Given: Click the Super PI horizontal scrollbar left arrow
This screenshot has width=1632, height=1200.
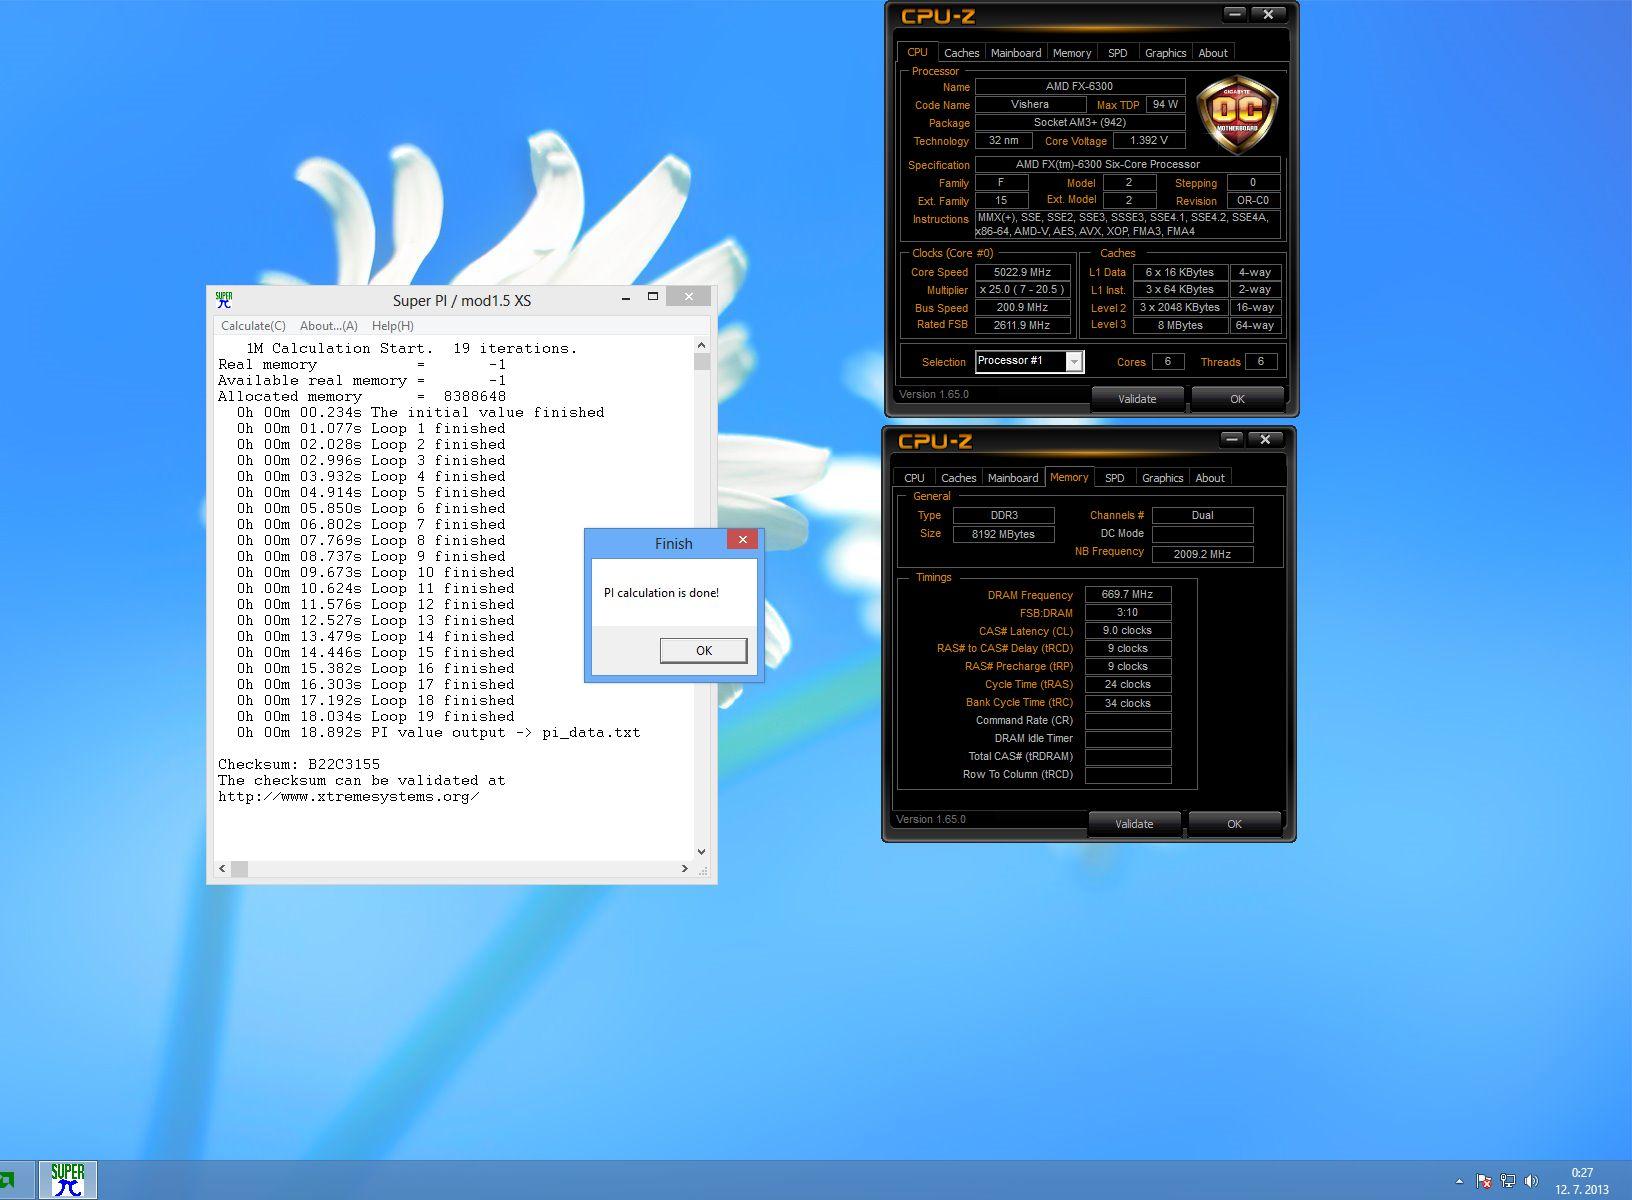Looking at the screenshot, I should click(222, 869).
